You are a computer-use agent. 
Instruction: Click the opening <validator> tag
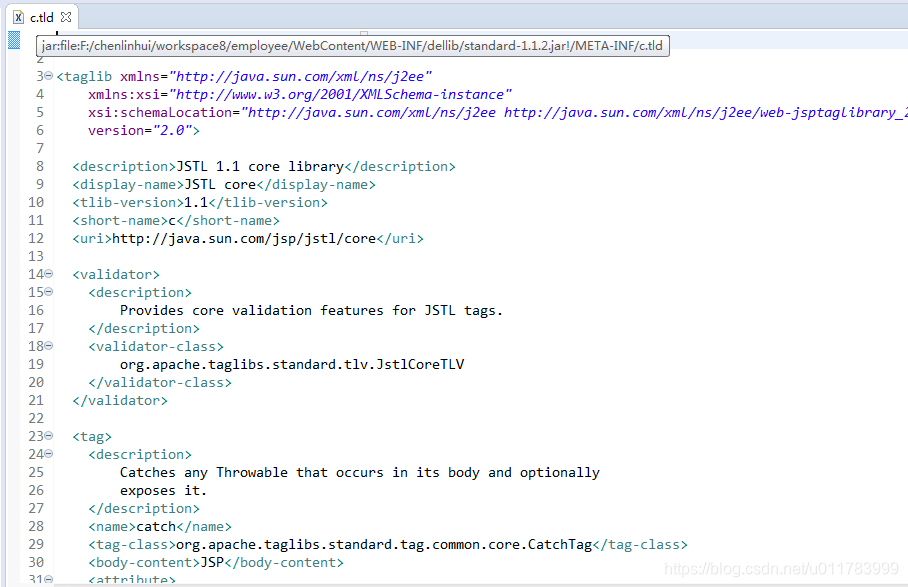click(x=116, y=274)
